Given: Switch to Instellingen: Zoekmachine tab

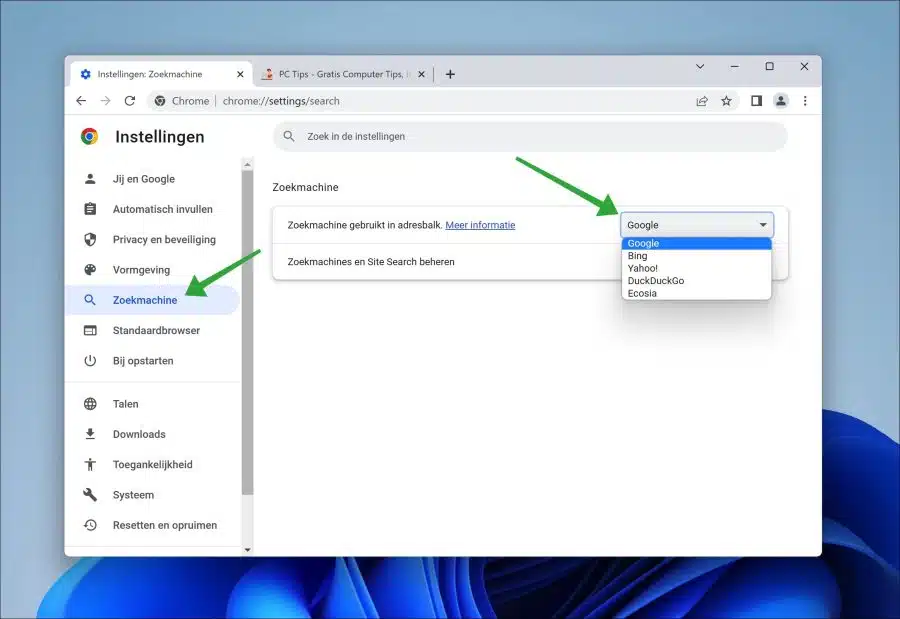Looking at the screenshot, I should (x=161, y=74).
